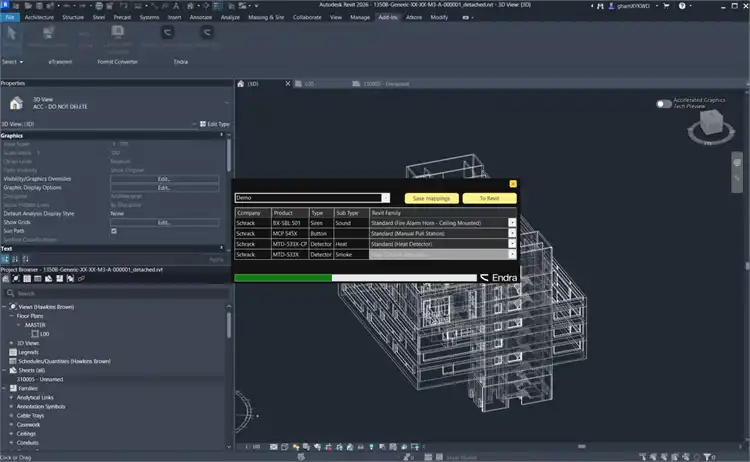Expand the Floor Plans tree node
The image size is (750, 462).
click(11, 316)
